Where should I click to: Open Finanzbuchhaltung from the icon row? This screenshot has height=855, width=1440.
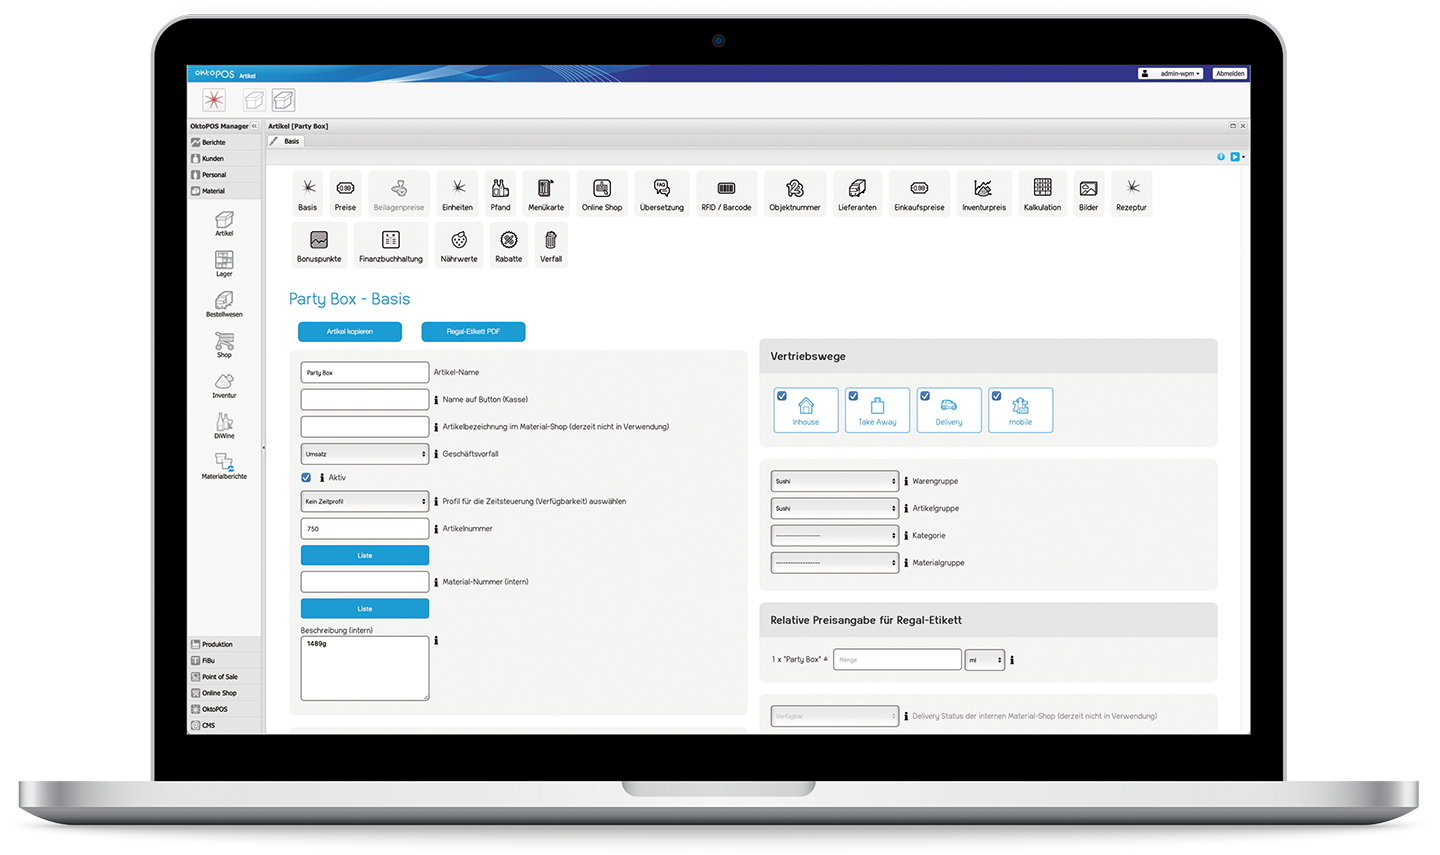coord(390,243)
